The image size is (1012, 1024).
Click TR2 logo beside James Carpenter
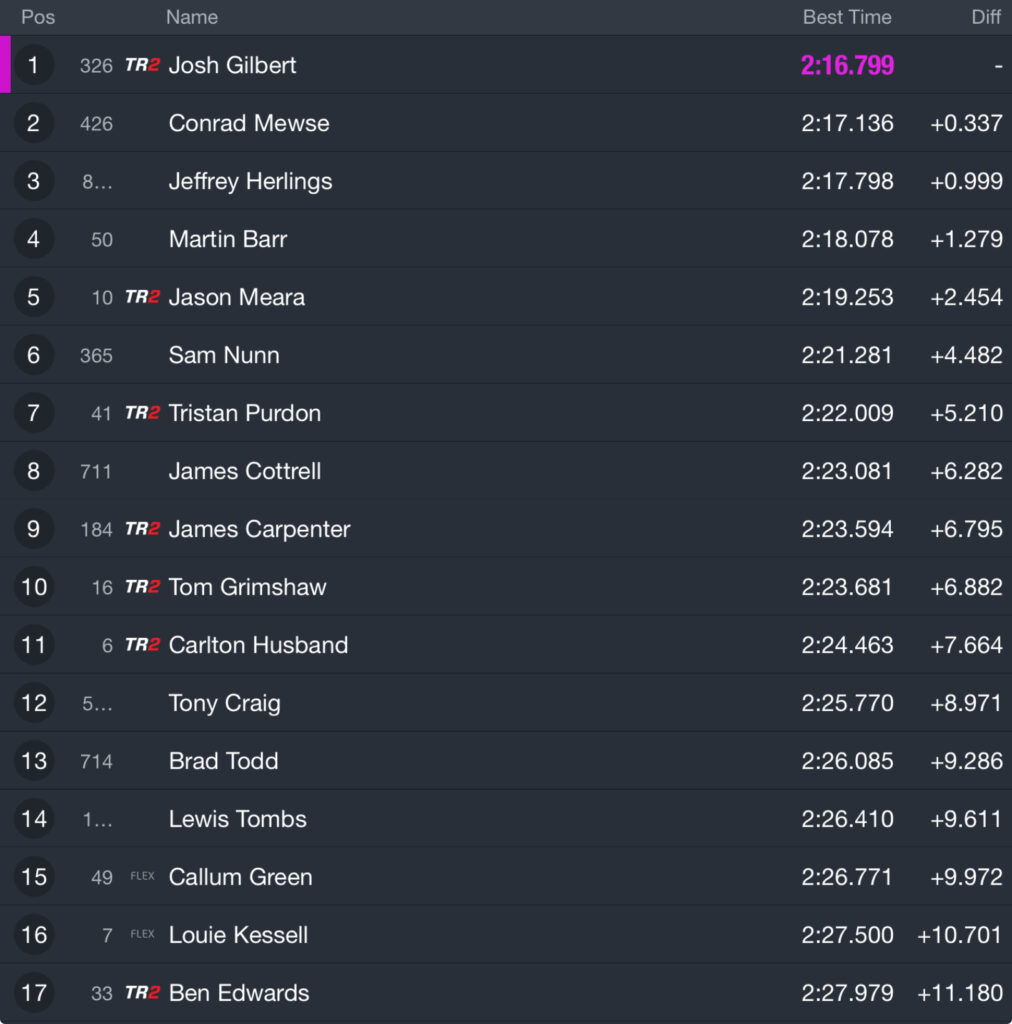142,528
